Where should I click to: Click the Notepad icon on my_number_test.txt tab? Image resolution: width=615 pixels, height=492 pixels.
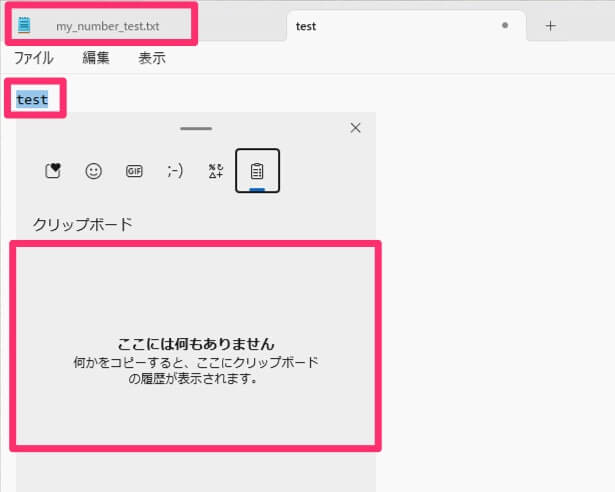point(24,25)
